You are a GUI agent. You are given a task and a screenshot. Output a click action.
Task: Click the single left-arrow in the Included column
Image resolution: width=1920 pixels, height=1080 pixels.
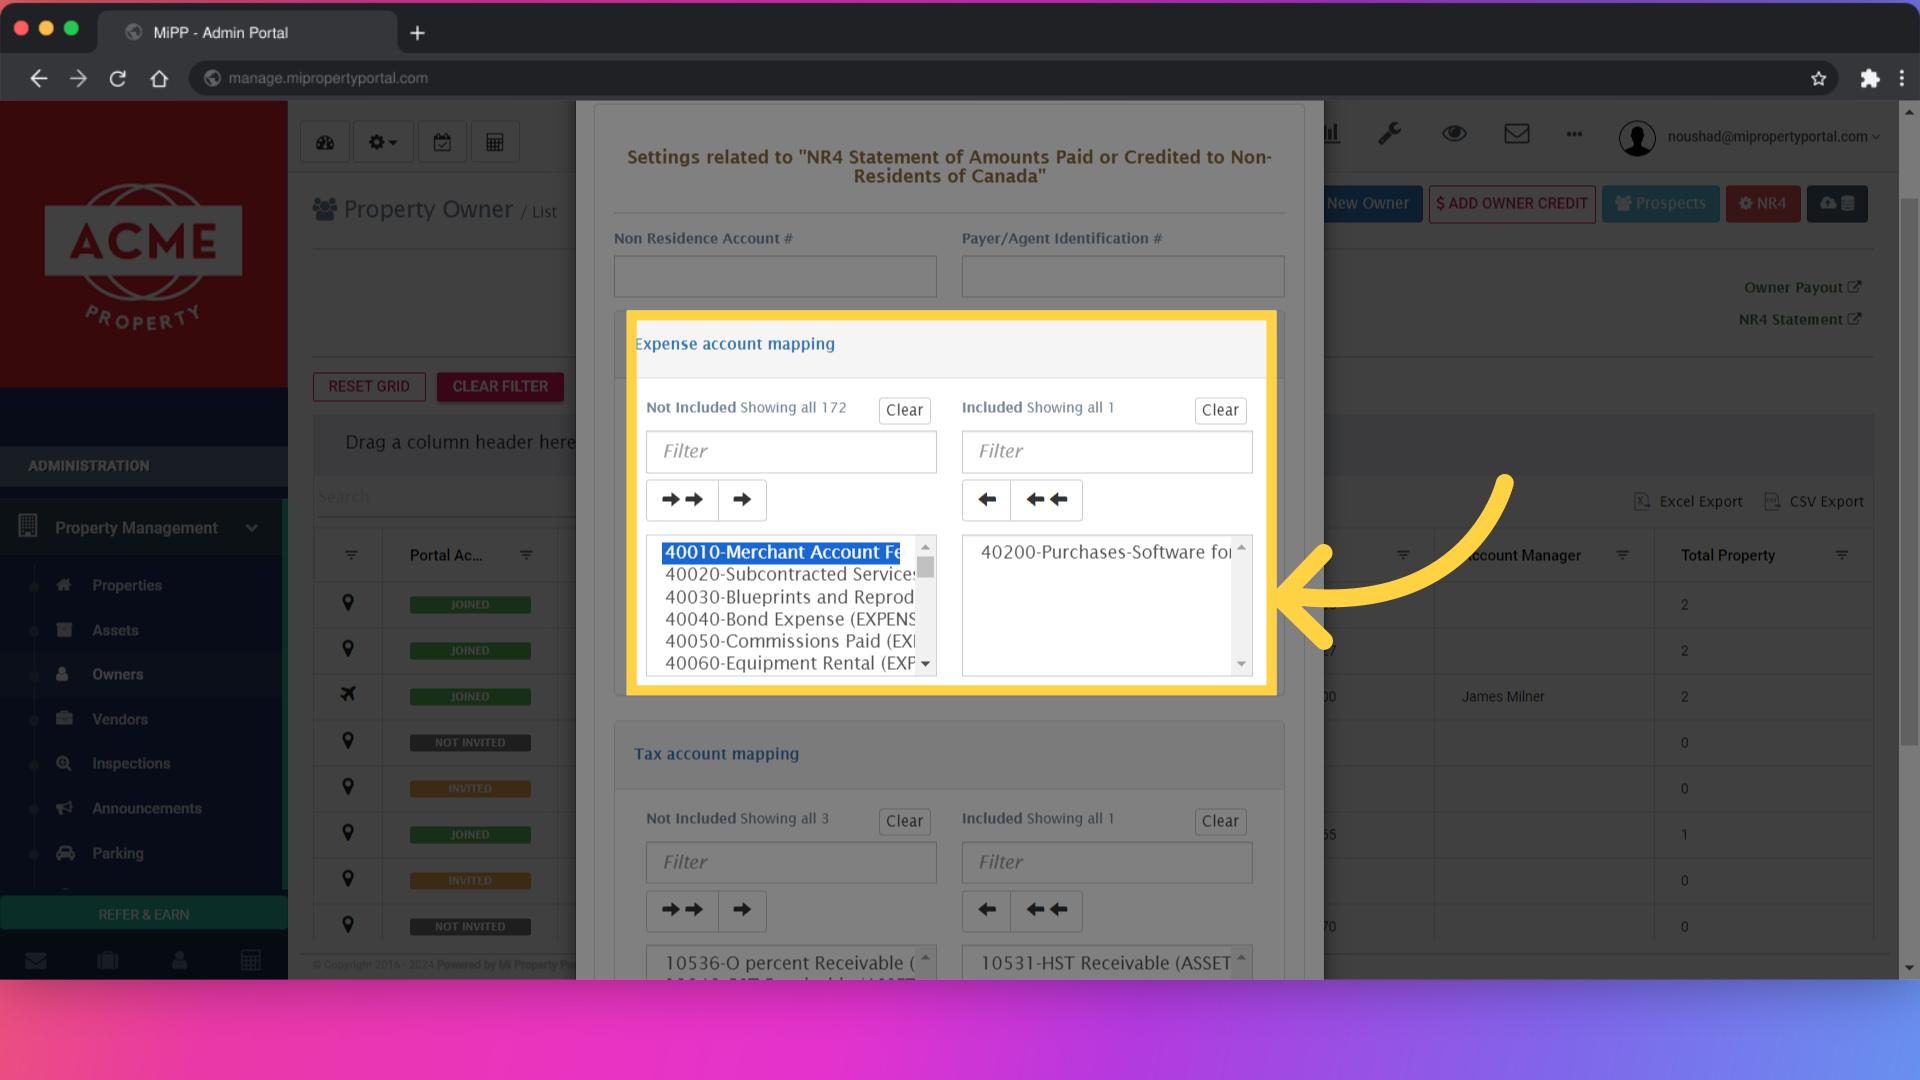pos(986,500)
